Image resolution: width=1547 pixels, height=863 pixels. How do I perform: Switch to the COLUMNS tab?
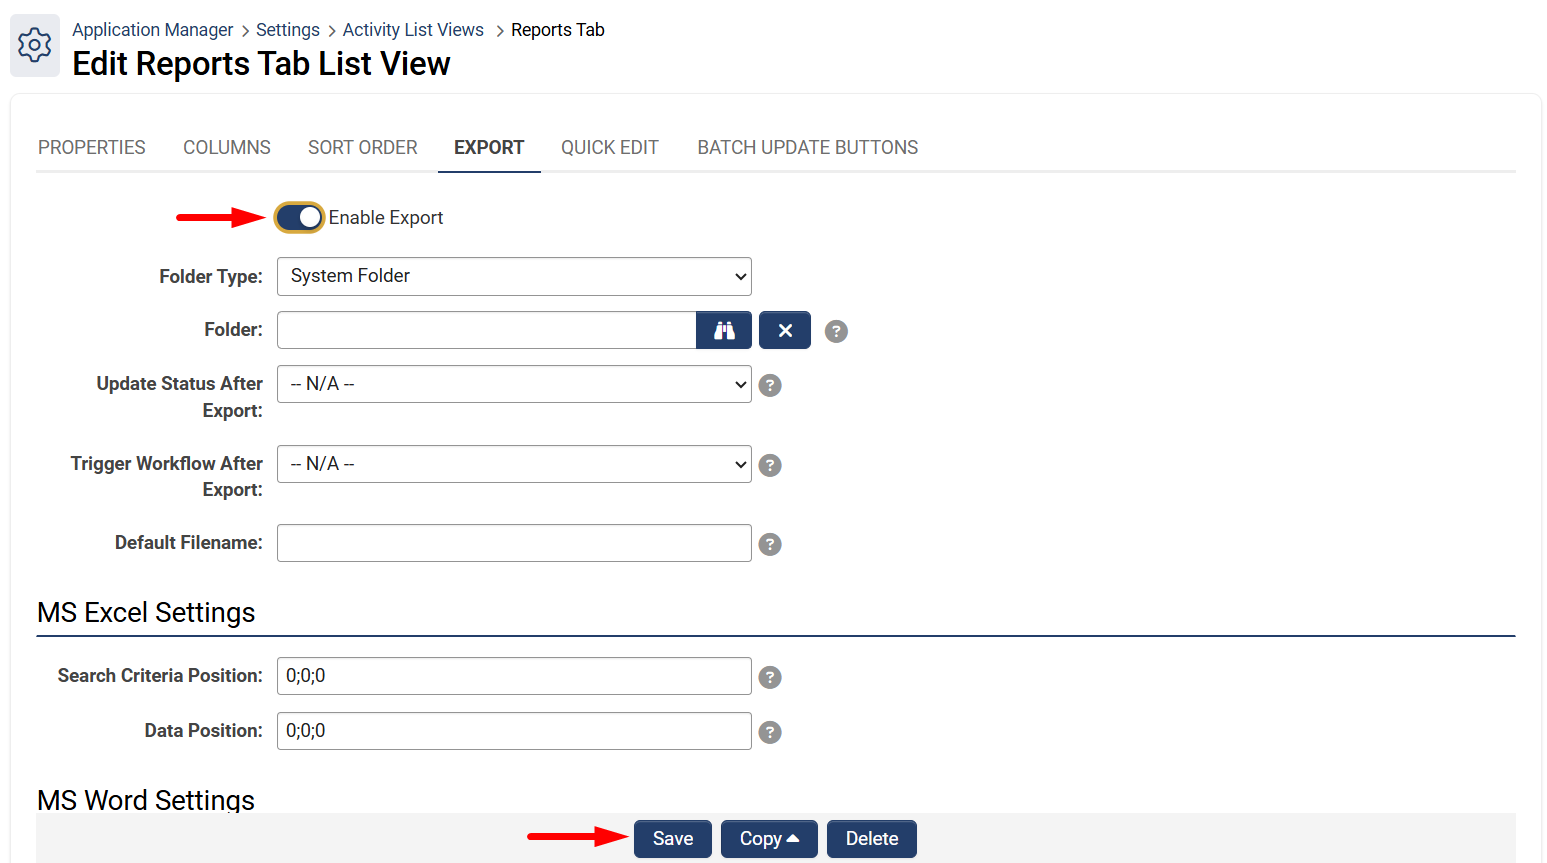coord(227,147)
